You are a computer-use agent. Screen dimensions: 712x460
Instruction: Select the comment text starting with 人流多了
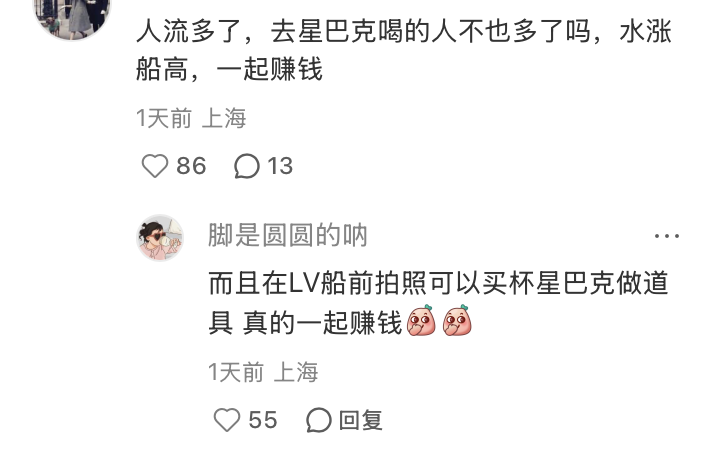coord(404,50)
